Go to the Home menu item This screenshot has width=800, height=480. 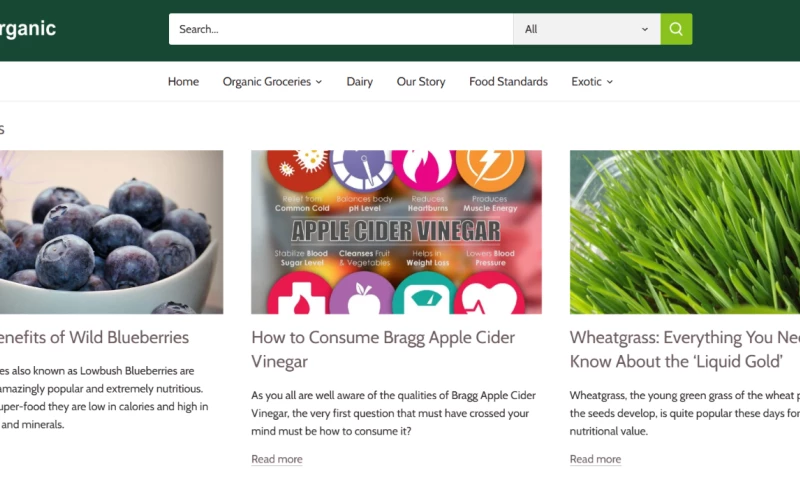183,82
